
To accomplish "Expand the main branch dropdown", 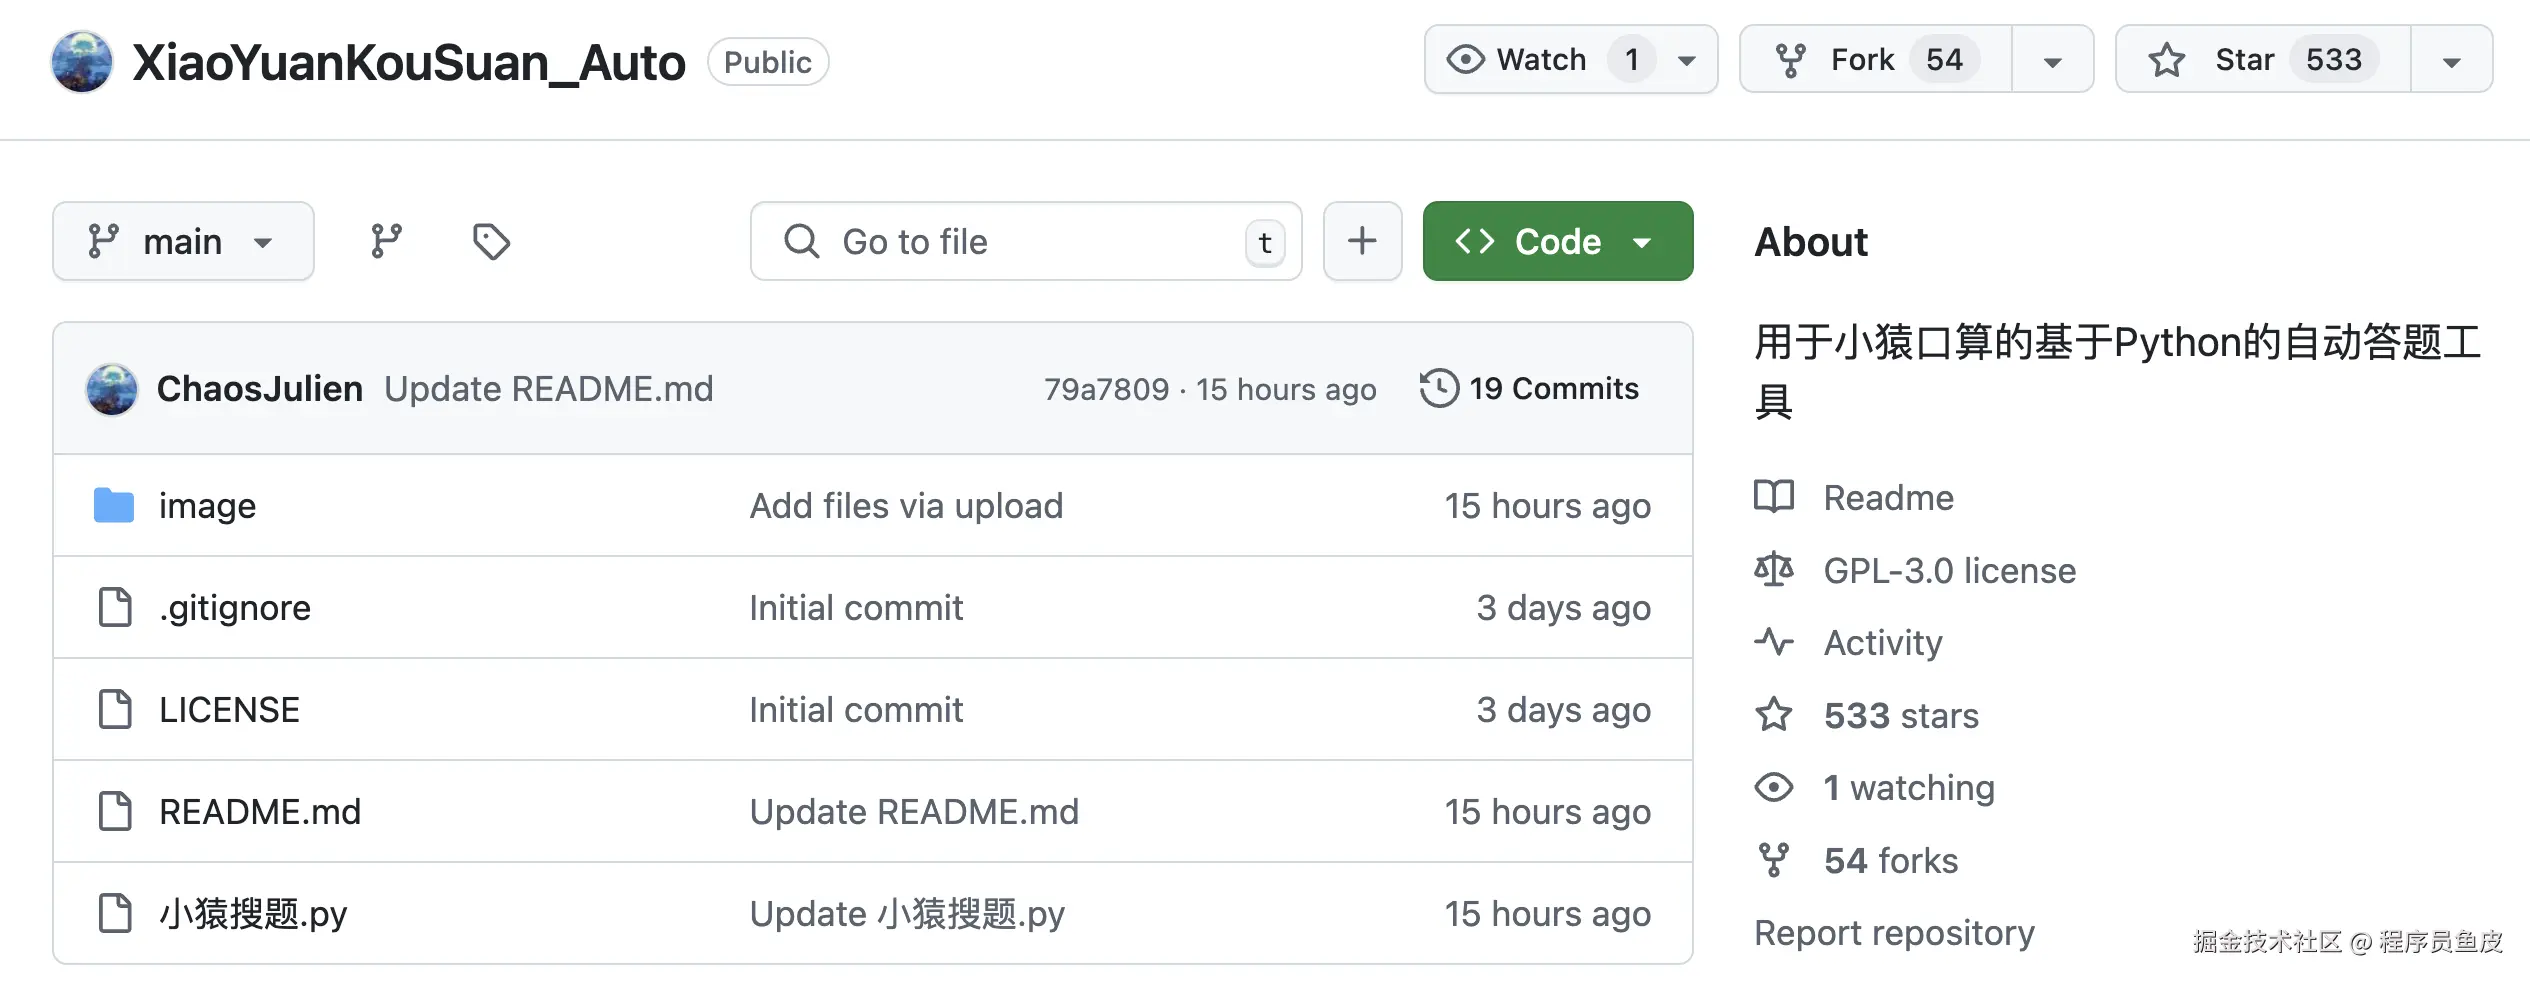I will pyautogui.click(x=183, y=241).
